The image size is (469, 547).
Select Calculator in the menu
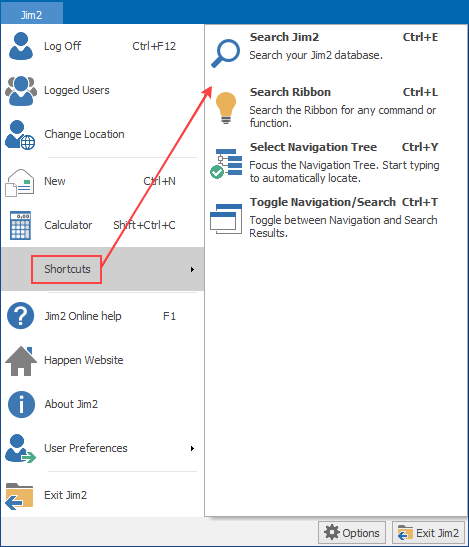(103, 225)
